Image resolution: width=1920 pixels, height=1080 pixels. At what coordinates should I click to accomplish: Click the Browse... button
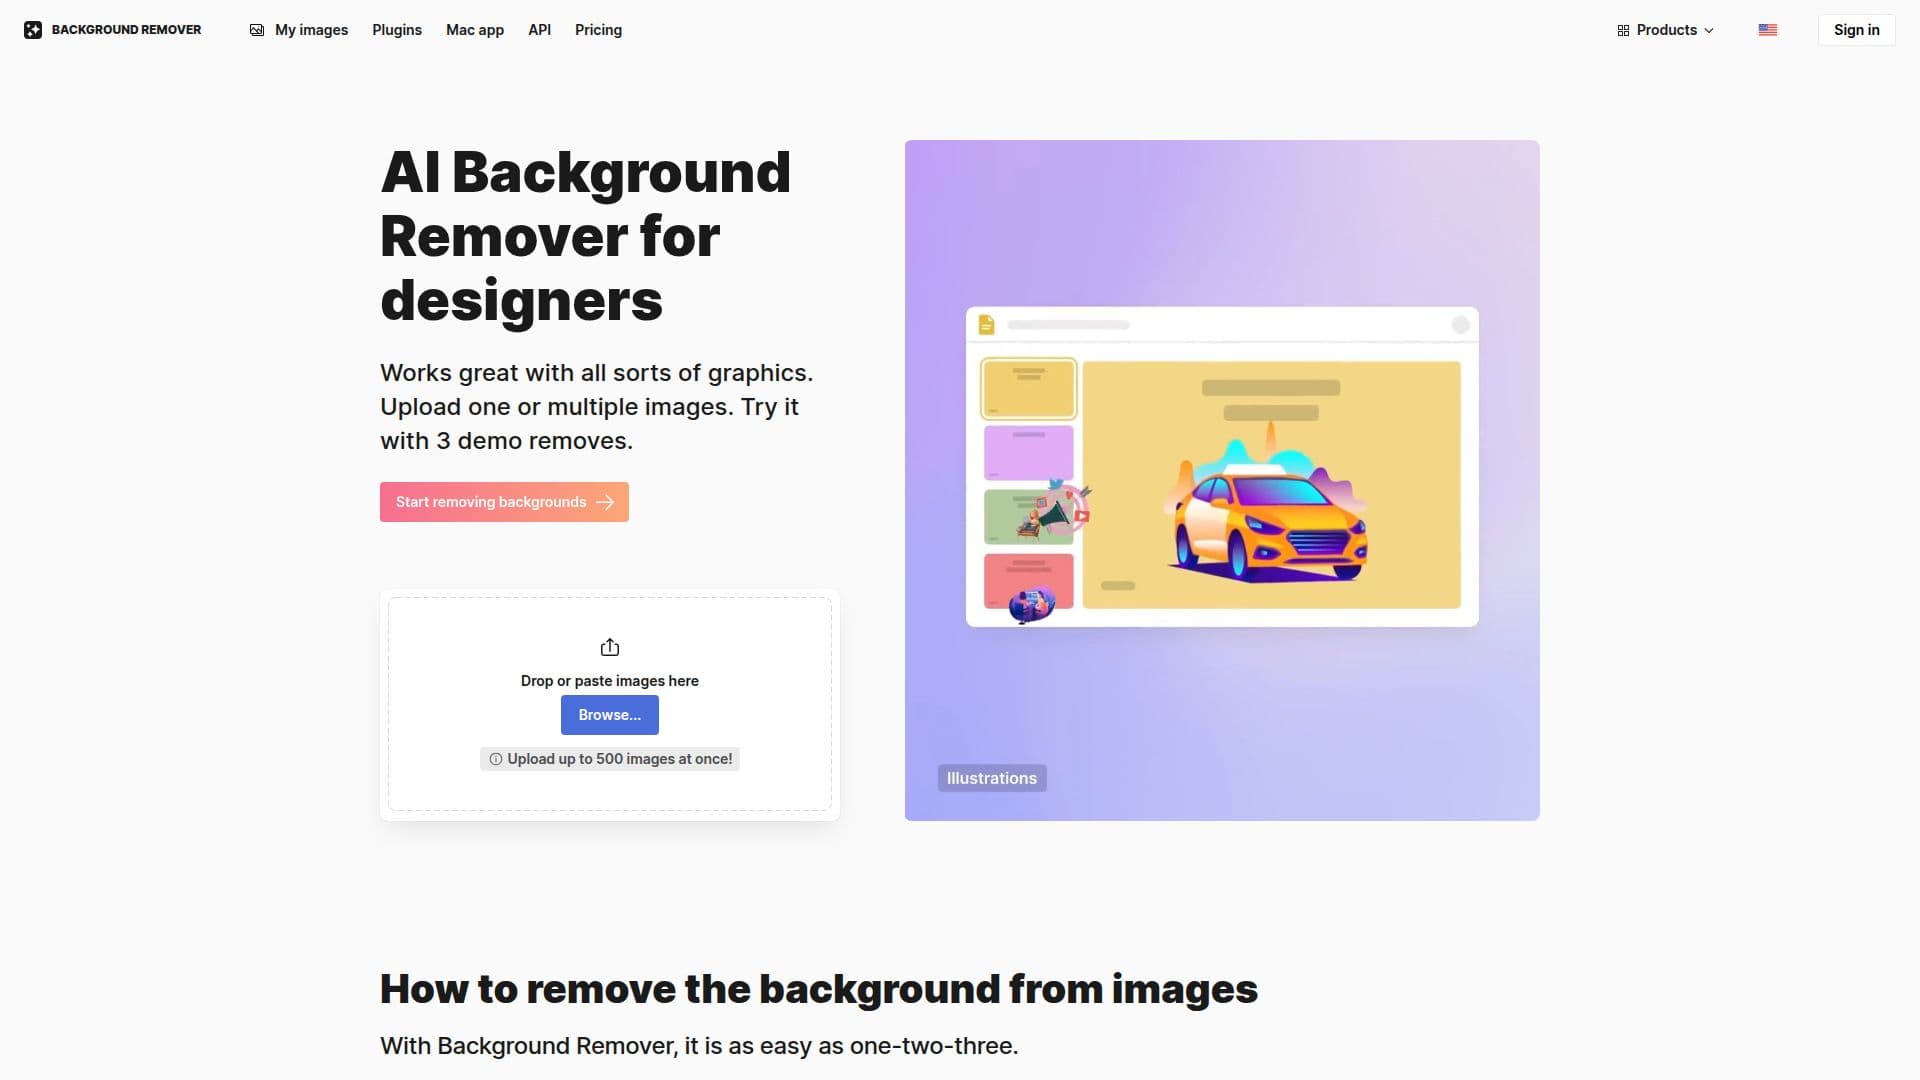click(610, 715)
